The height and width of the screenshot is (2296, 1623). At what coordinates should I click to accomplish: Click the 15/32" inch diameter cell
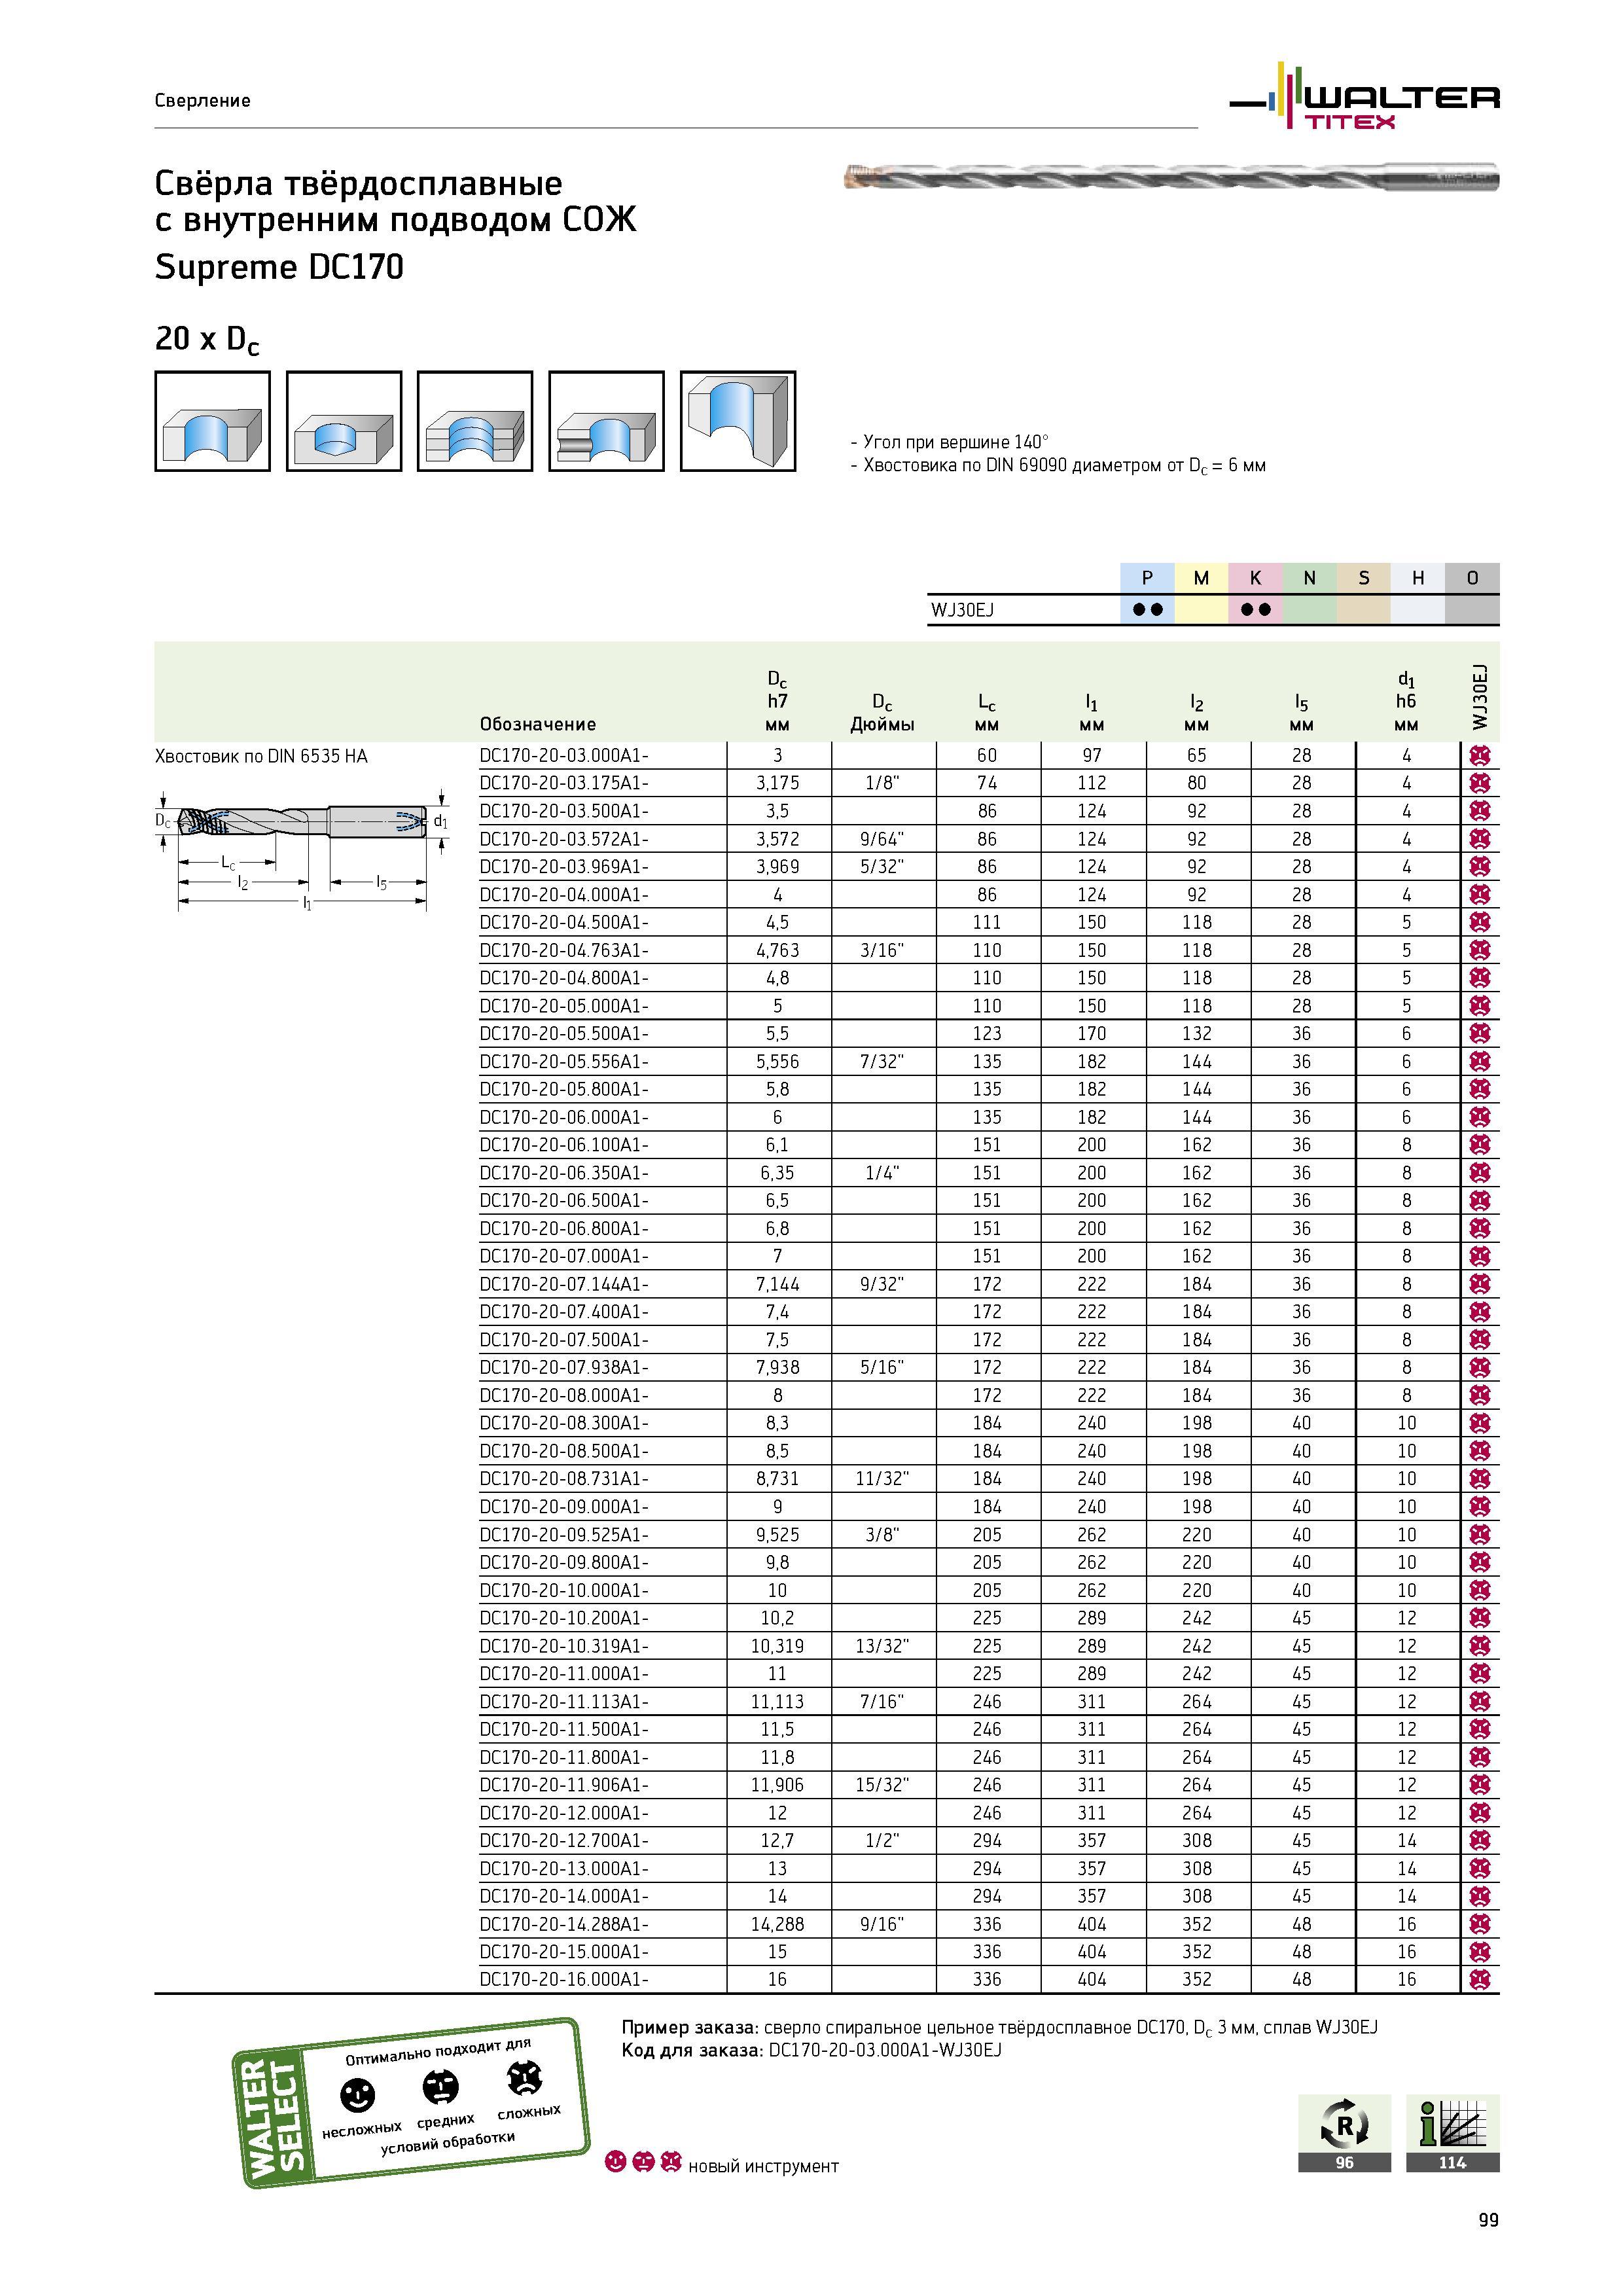click(x=882, y=1785)
